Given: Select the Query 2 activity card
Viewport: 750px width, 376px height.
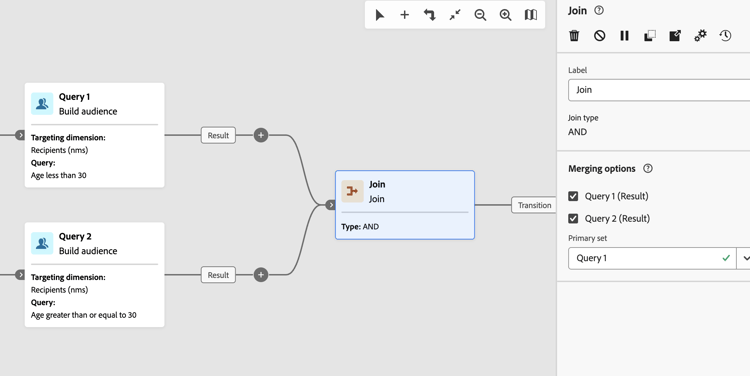Looking at the screenshot, I should click(x=95, y=275).
